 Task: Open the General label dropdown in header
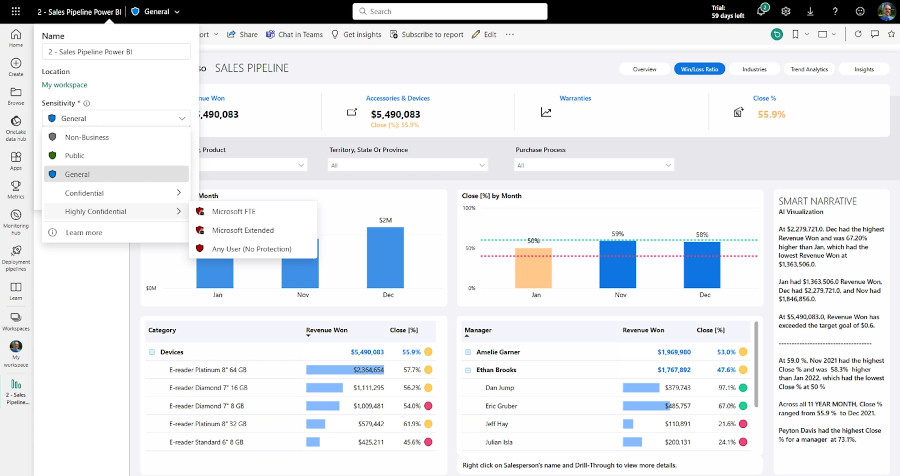(x=156, y=11)
